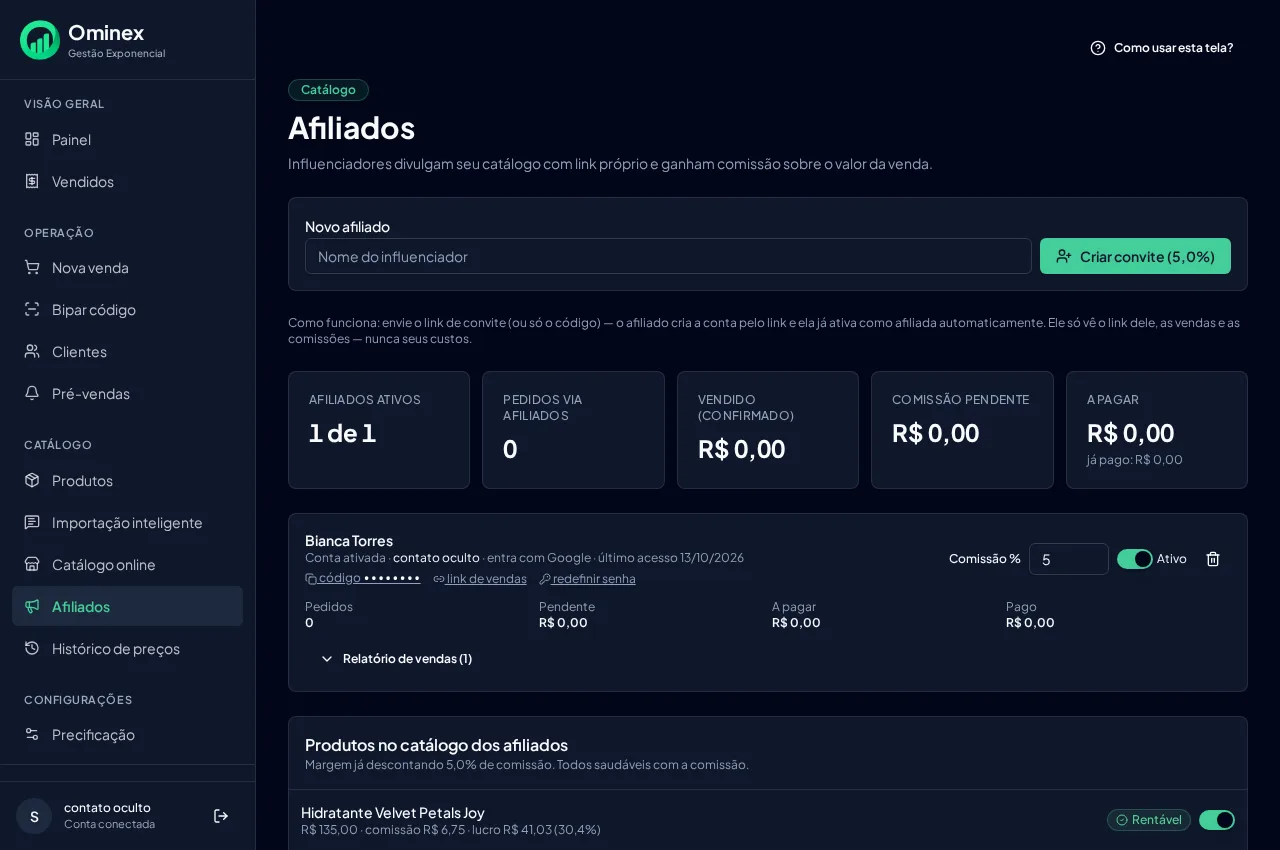The height and width of the screenshot is (850, 1280).
Task: Click the Rentável status badge
Action: pyautogui.click(x=1149, y=820)
